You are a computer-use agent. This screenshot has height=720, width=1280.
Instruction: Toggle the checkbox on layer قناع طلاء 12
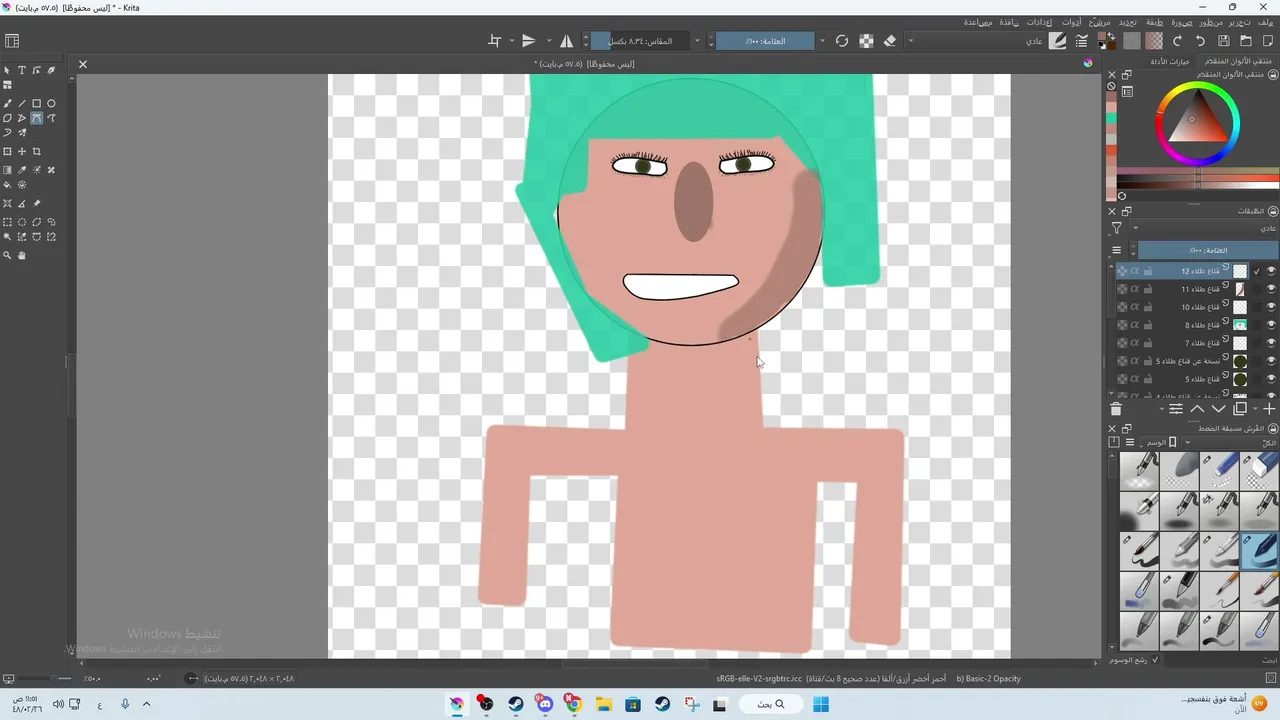coord(1257,271)
